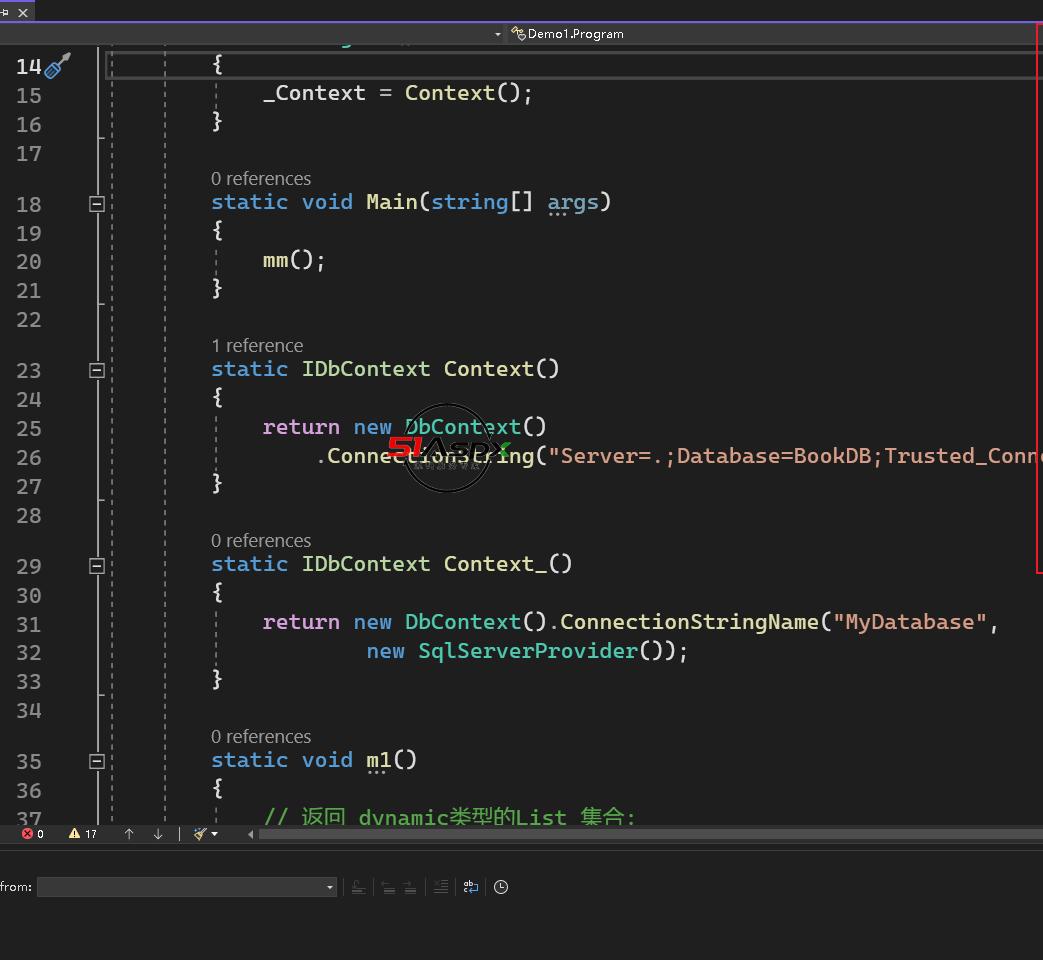Click 'SqlServerProvider' on line 32
The height and width of the screenshot is (960, 1043).
click(x=528, y=651)
